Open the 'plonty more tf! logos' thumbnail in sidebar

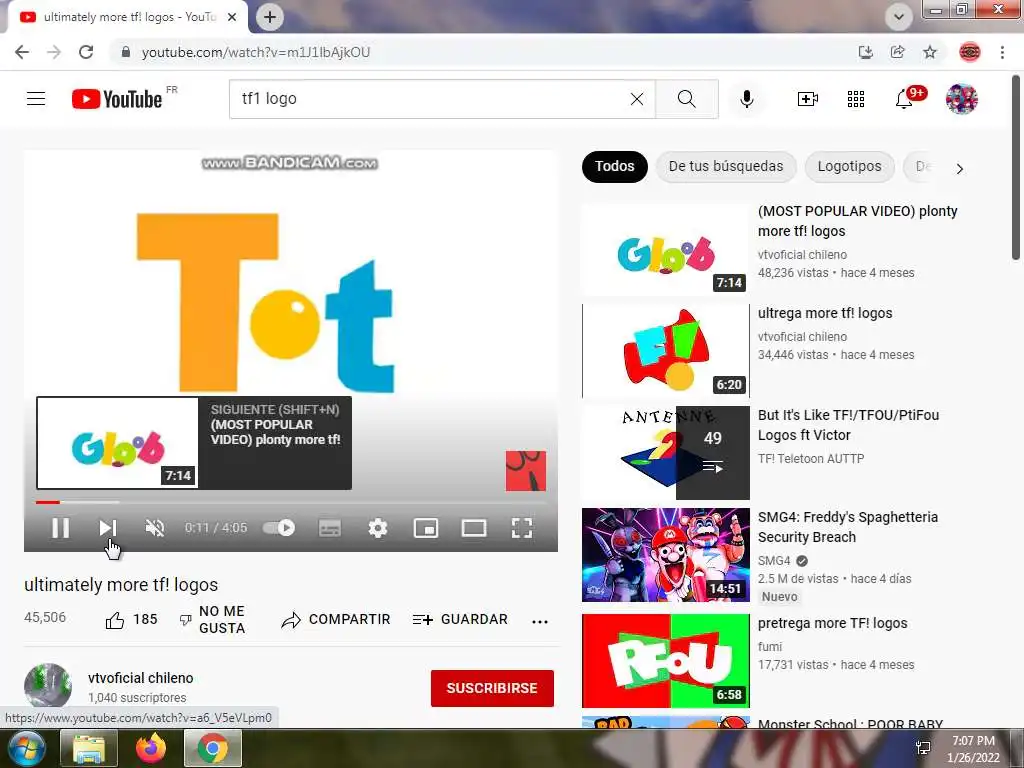pos(665,249)
